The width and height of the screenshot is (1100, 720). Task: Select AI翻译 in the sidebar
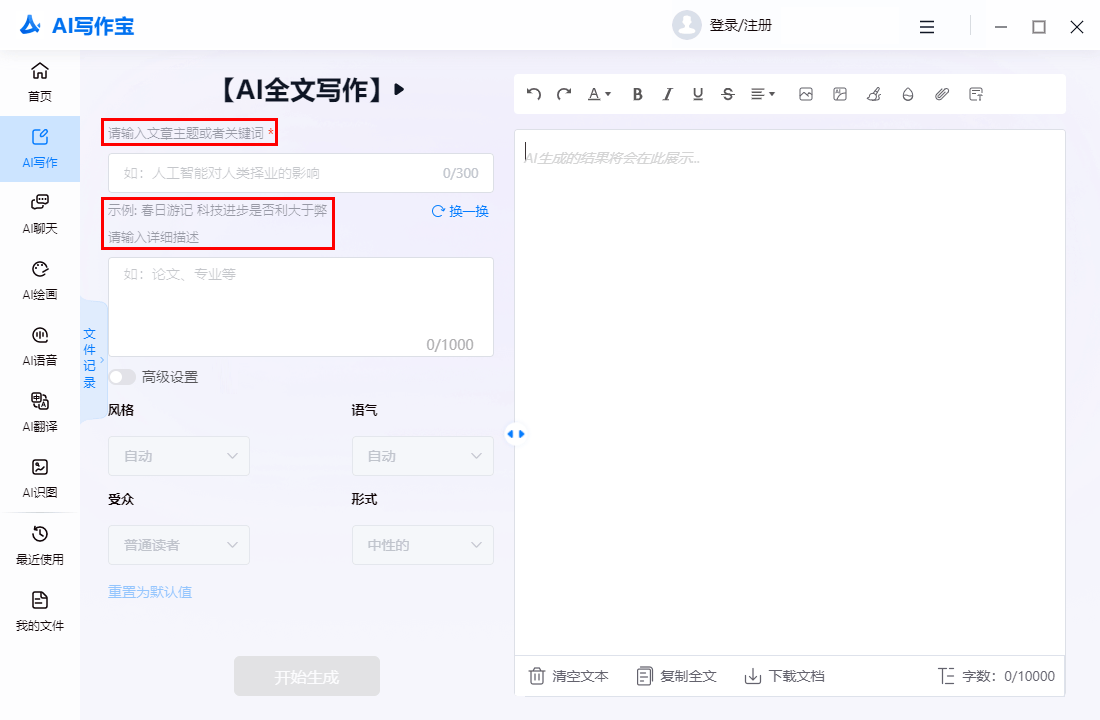tap(39, 412)
